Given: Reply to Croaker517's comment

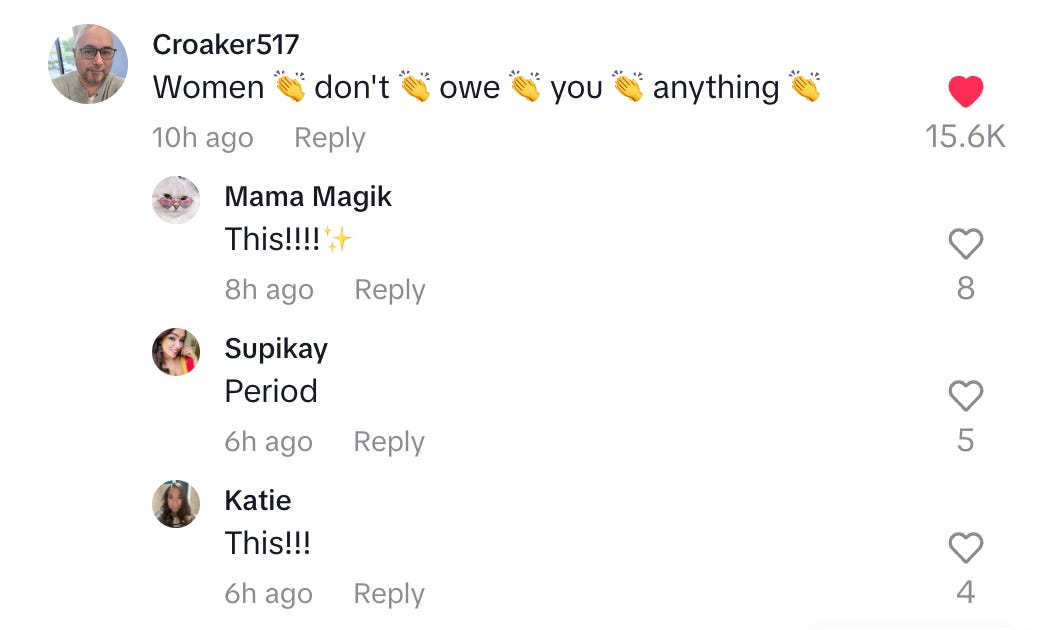Looking at the screenshot, I should click(329, 138).
